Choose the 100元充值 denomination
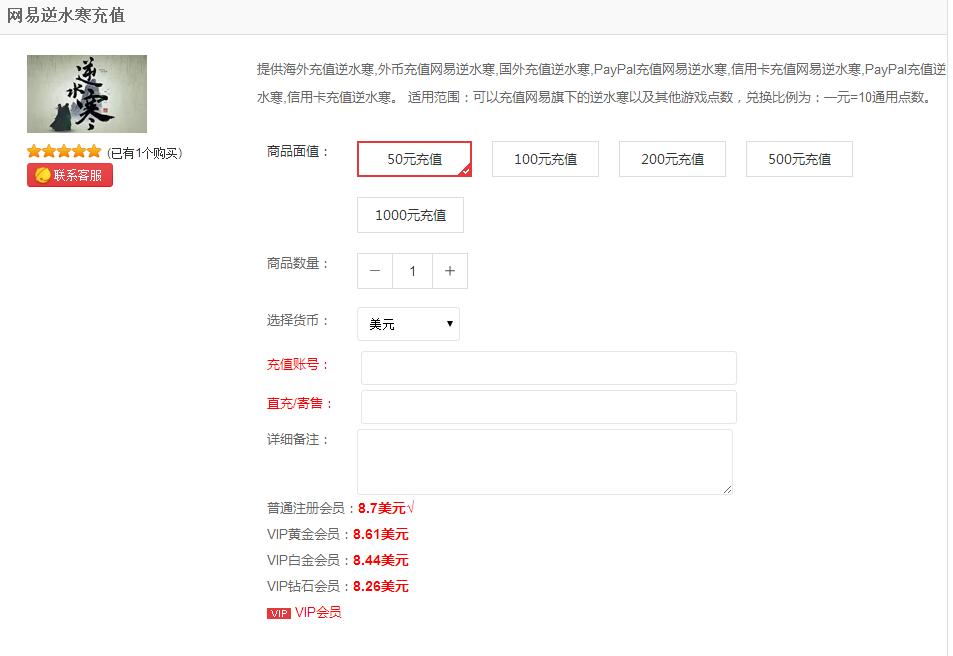This screenshot has width=953, height=656. 545,159
